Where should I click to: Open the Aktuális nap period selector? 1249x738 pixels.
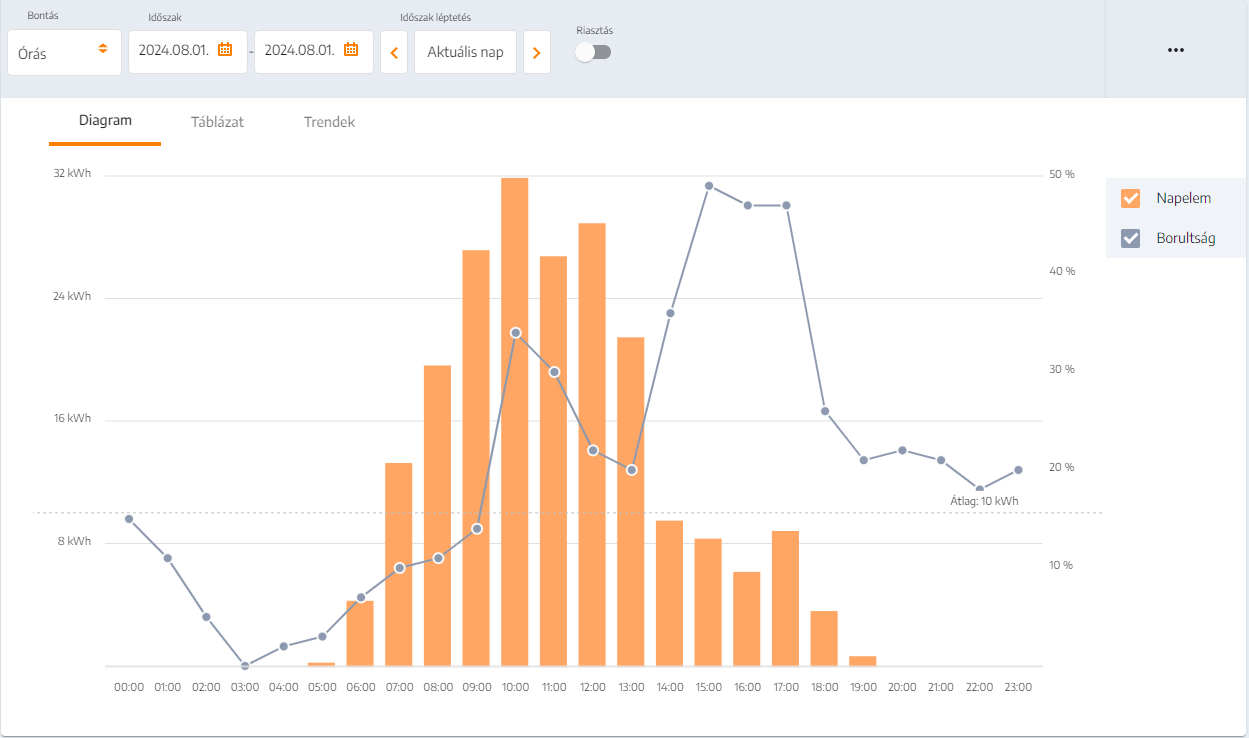[x=465, y=52]
